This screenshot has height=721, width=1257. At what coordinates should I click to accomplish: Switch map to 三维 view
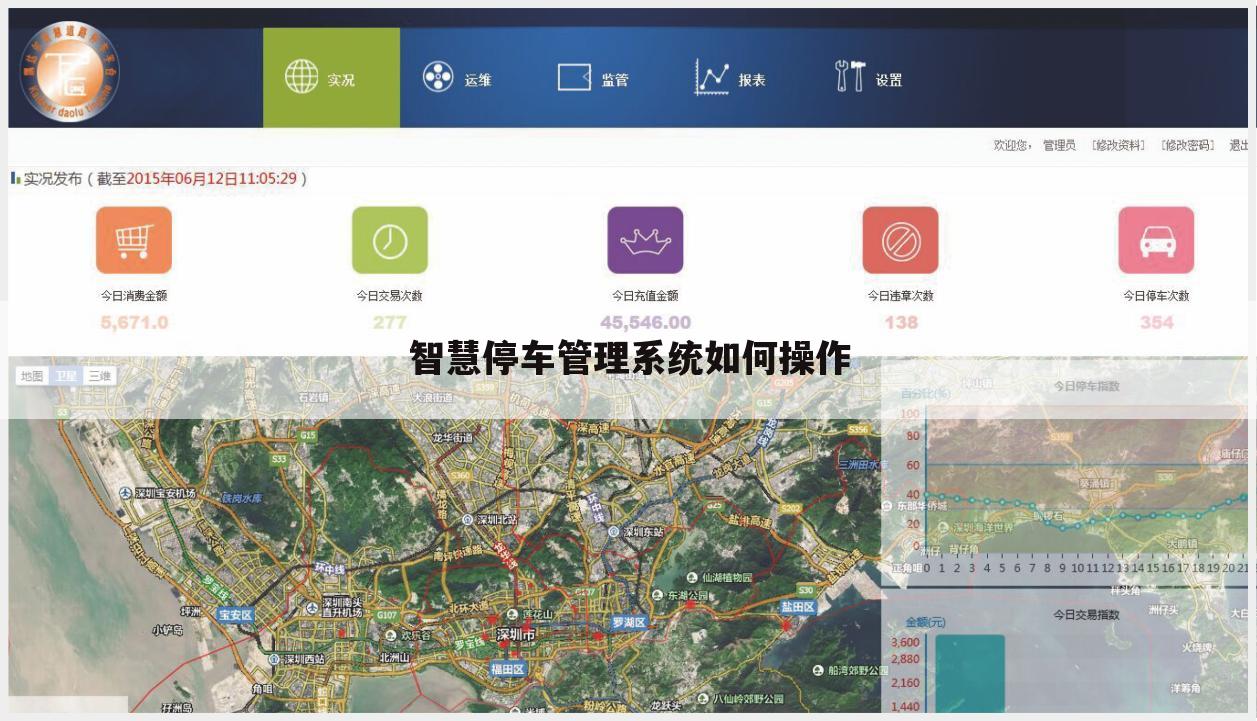pos(99,376)
